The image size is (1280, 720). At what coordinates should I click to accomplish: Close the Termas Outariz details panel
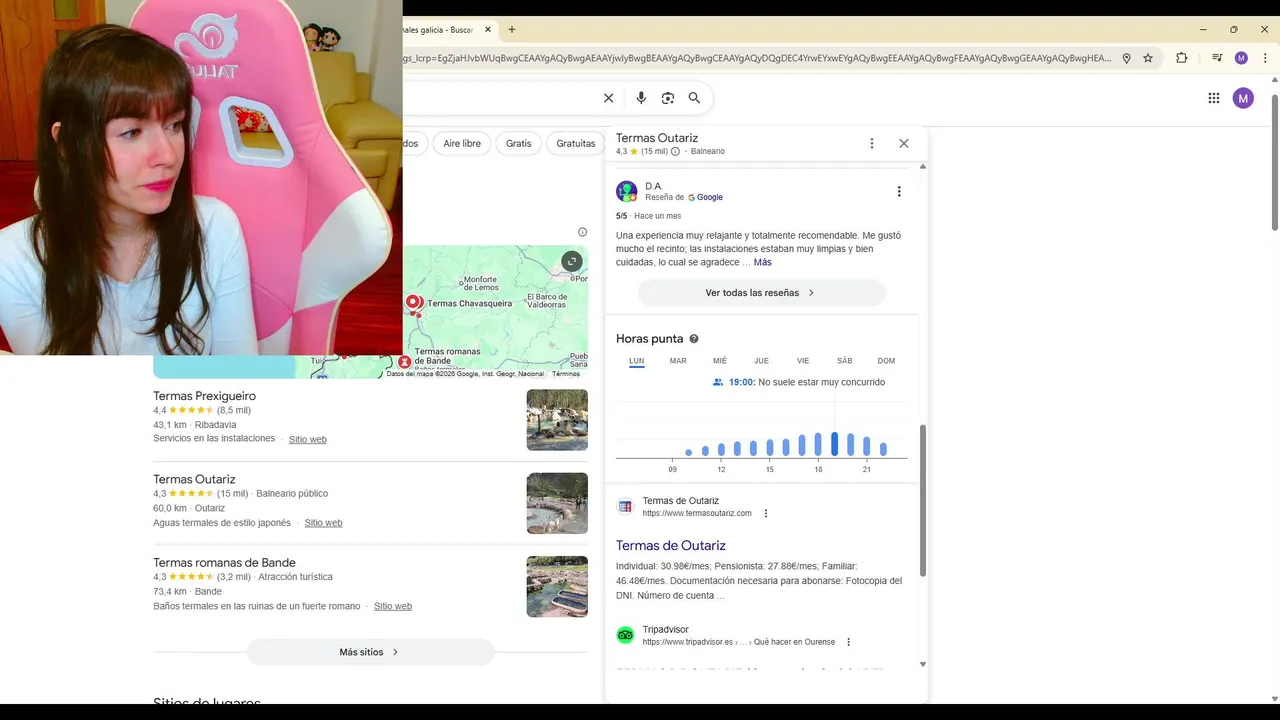pyautogui.click(x=904, y=143)
